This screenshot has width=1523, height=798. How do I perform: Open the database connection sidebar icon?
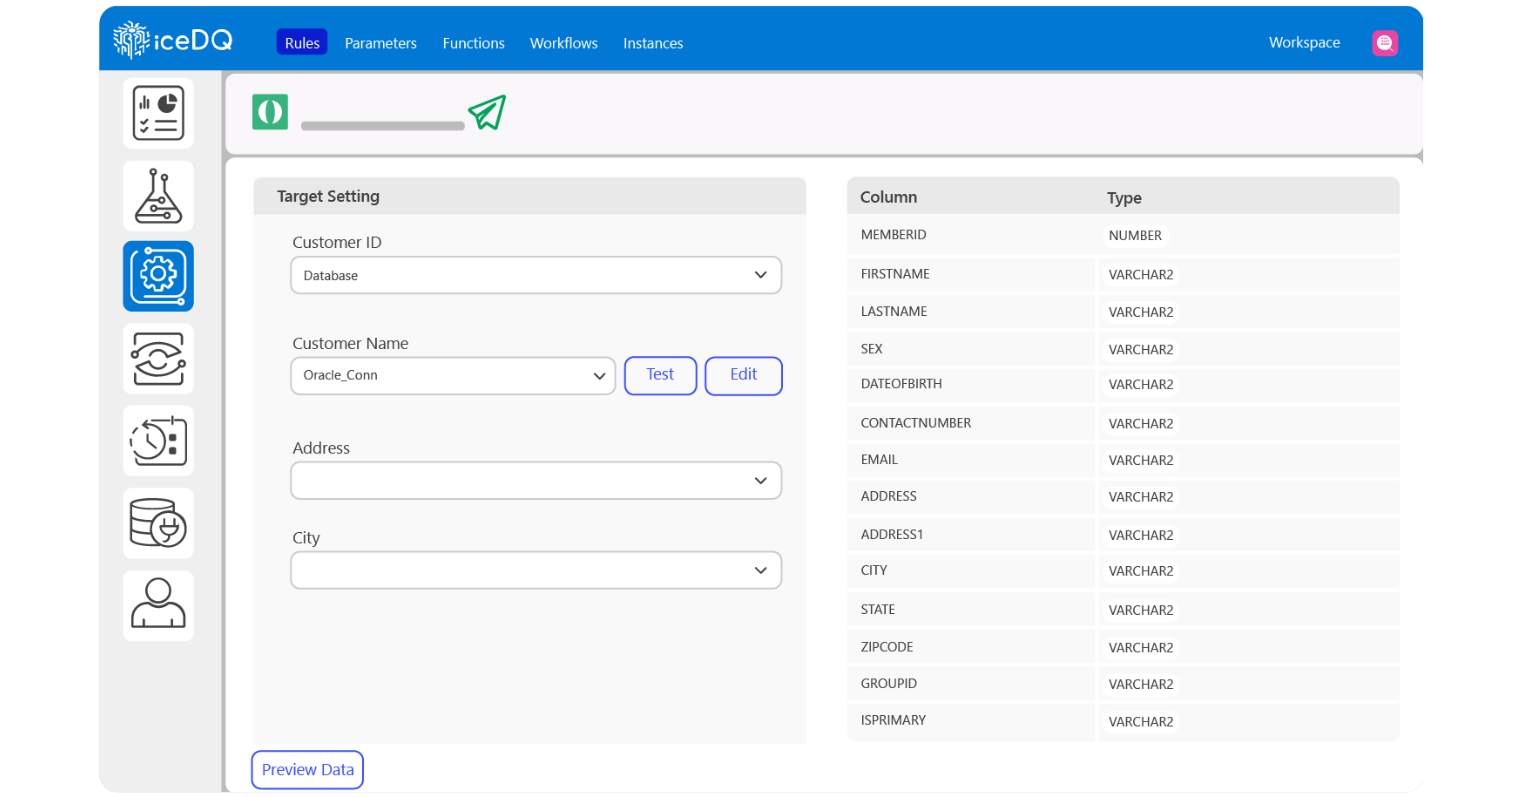pyautogui.click(x=158, y=523)
